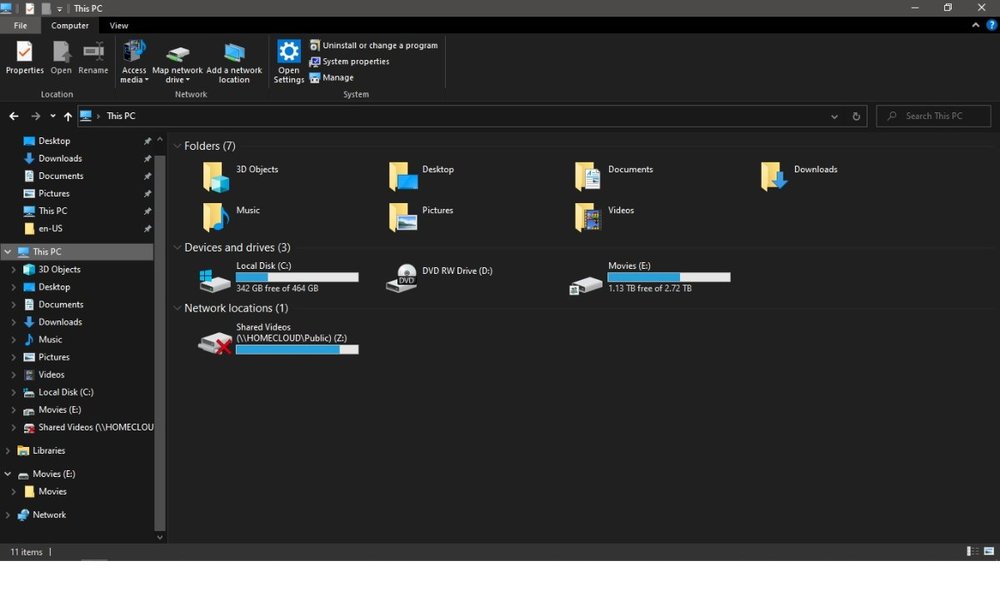Navigate up one level with the up arrow
This screenshot has width=1000, height=596.
tap(67, 116)
